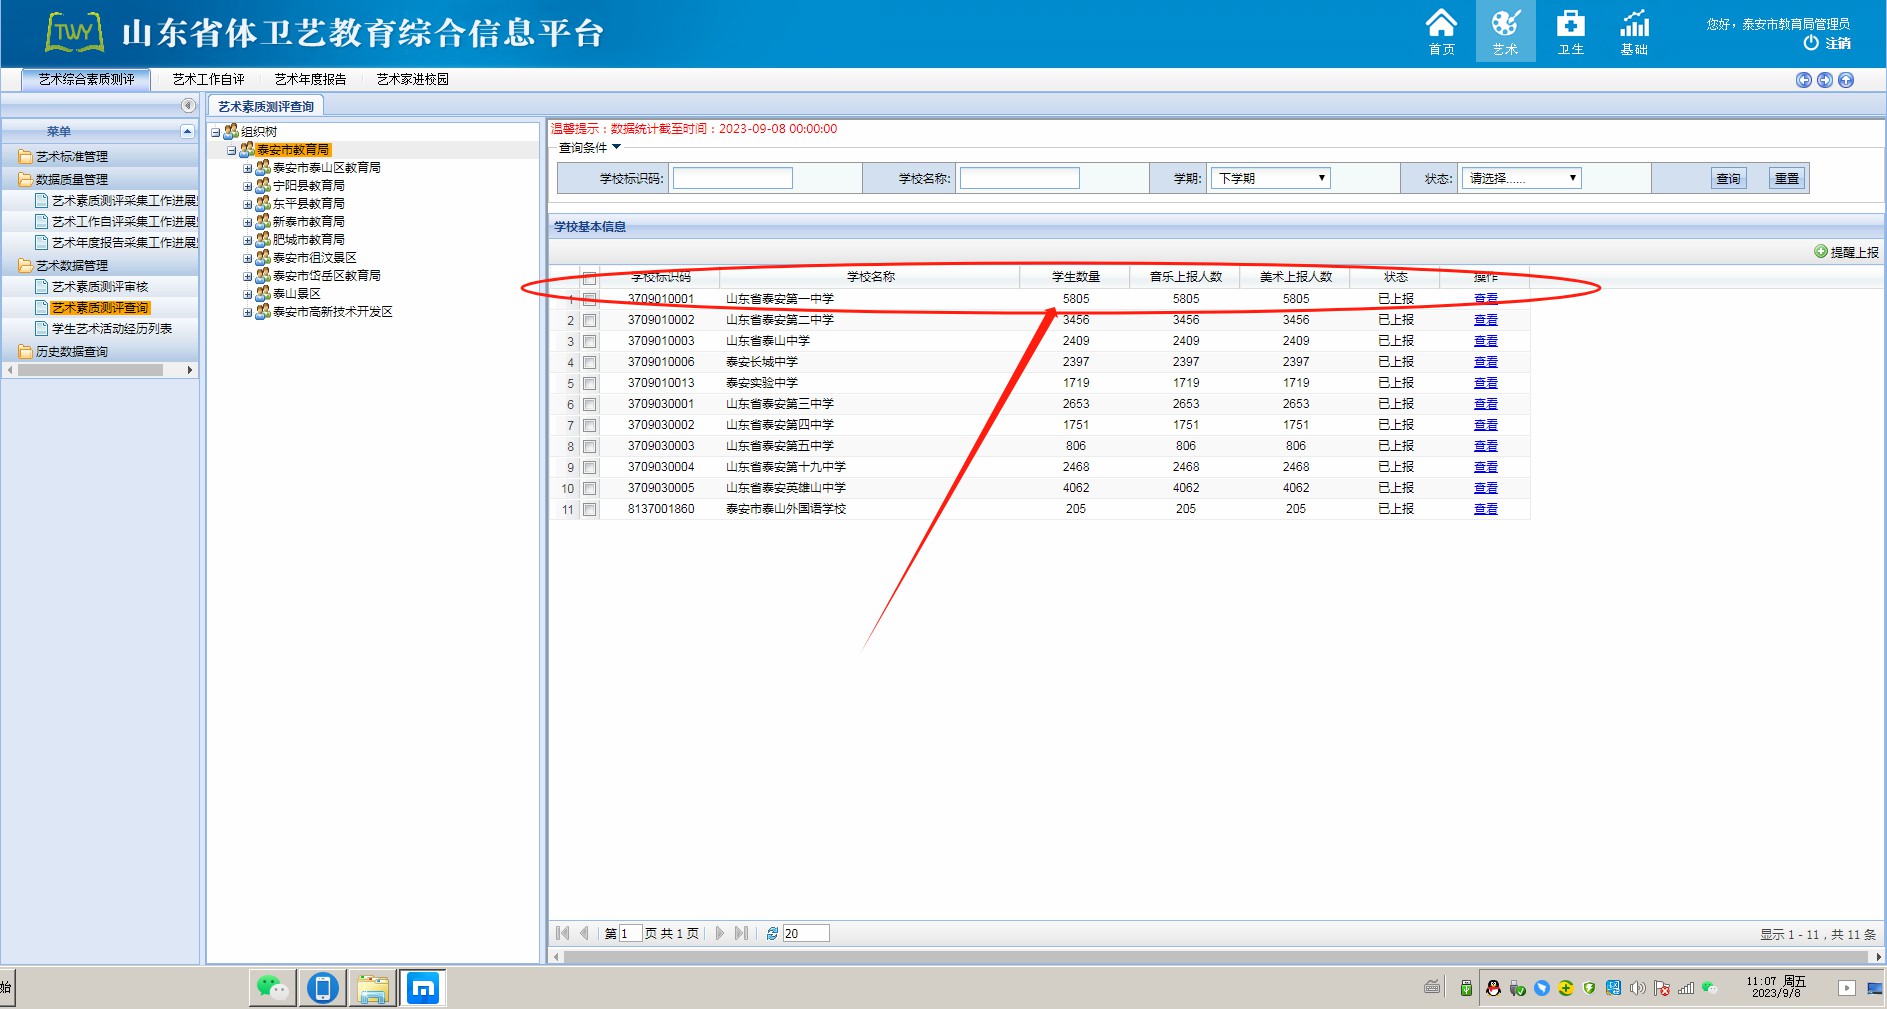Image resolution: width=1887 pixels, height=1009 pixels.
Task: Click the 提醒上报 reminder icon button
Action: [1821, 252]
